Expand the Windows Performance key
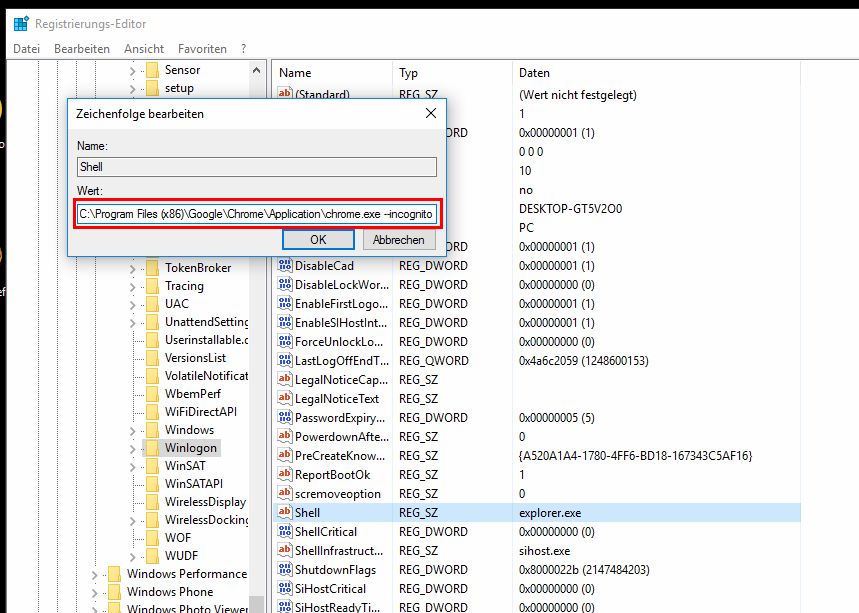Image resolution: width=859 pixels, height=613 pixels. (x=94, y=575)
